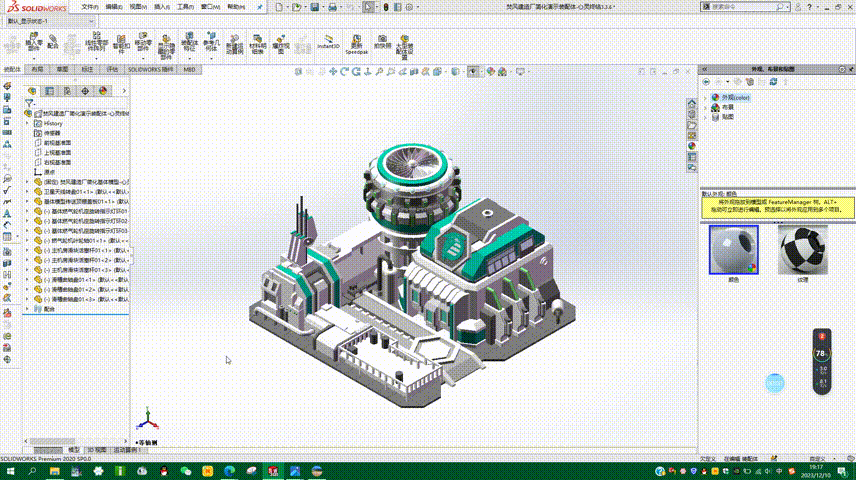Open the Bill of Materials tool

point(258,45)
